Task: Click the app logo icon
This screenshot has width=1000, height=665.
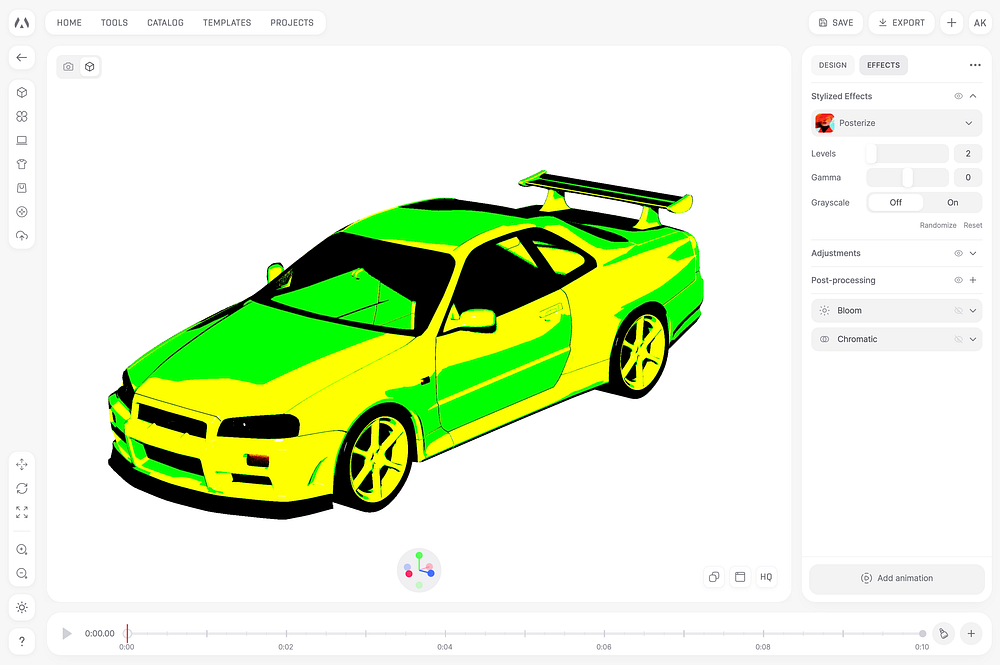Action: click(22, 22)
